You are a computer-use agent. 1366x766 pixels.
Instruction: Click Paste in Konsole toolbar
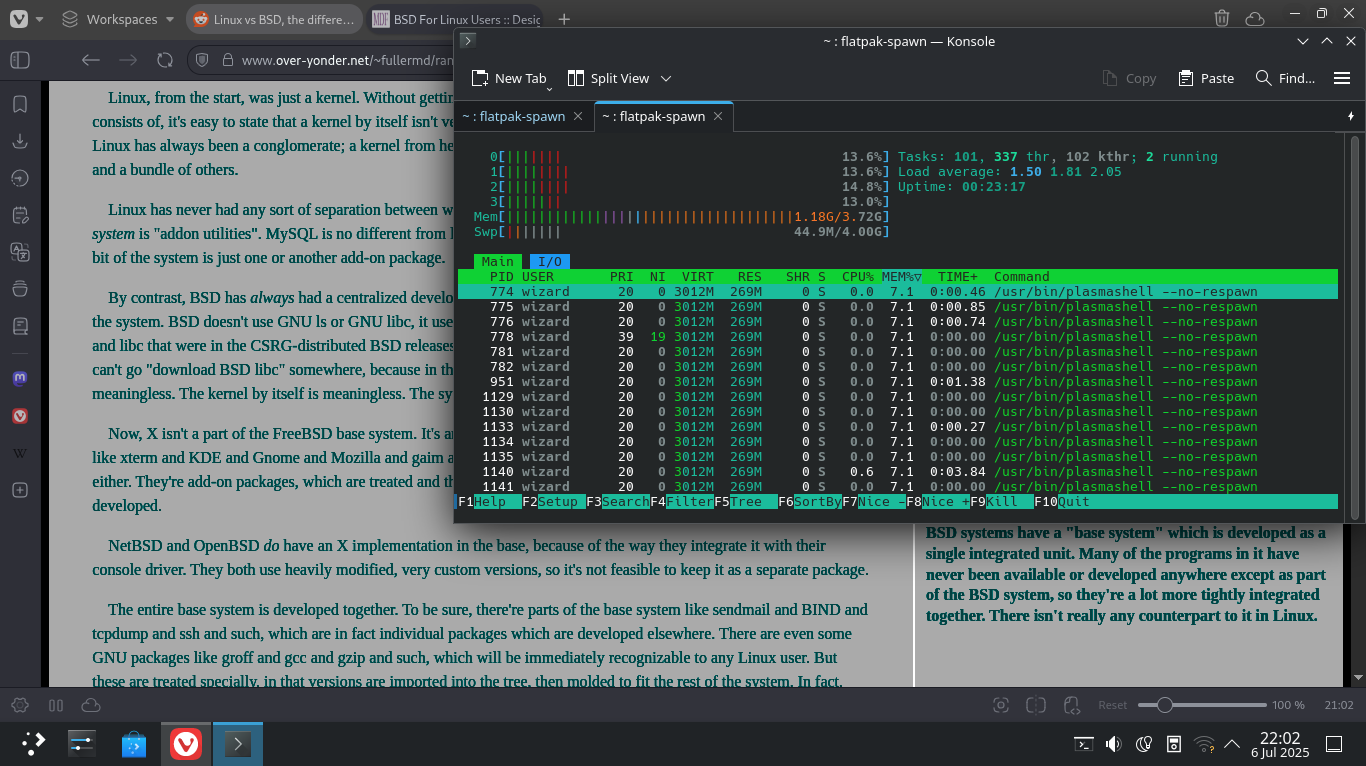(1205, 78)
